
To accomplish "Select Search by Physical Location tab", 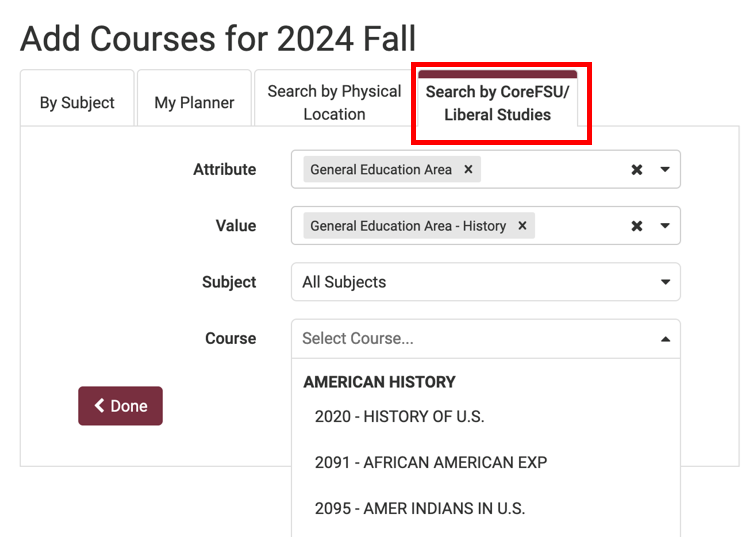I will click(x=334, y=102).
